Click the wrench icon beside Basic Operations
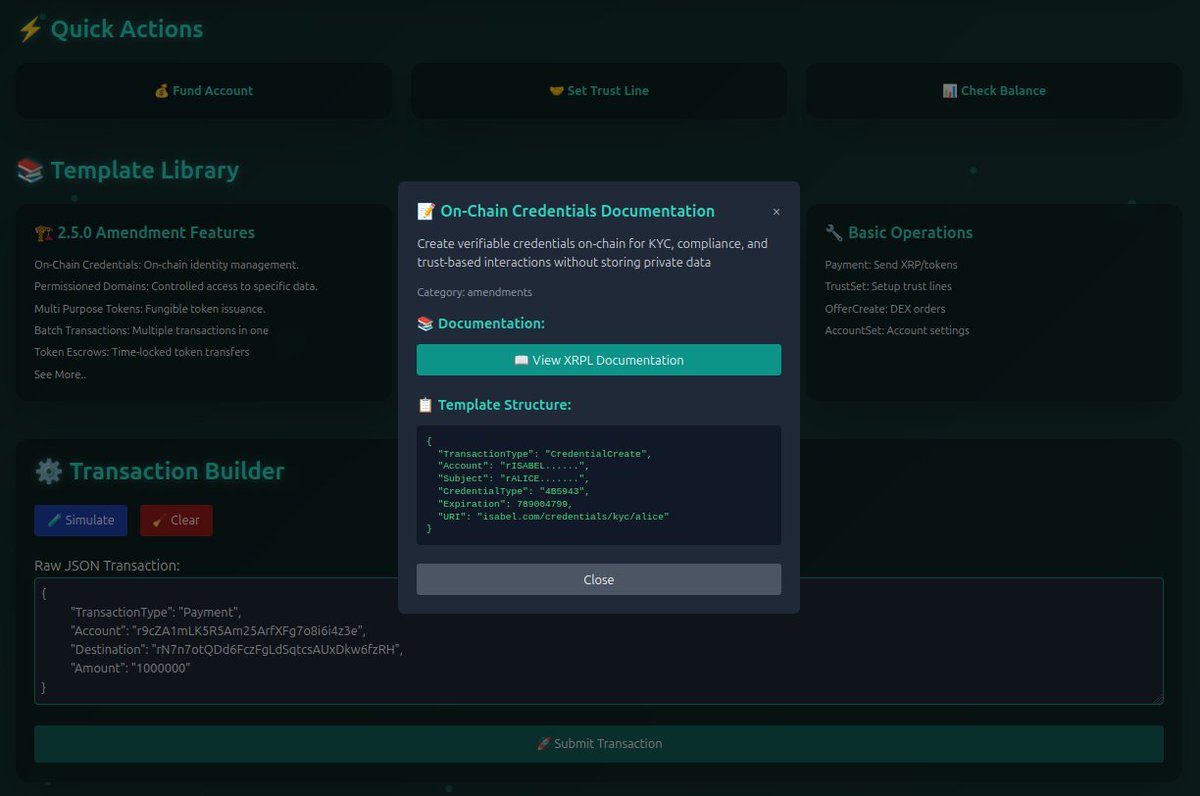Screen dimensions: 1200x796 pyautogui.click(x=833, y=232)
